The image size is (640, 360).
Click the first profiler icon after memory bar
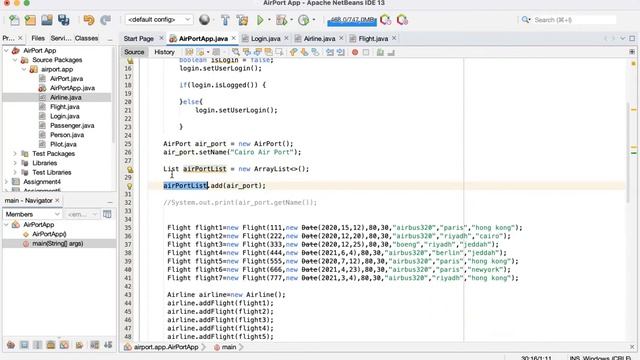click(385, 20)
